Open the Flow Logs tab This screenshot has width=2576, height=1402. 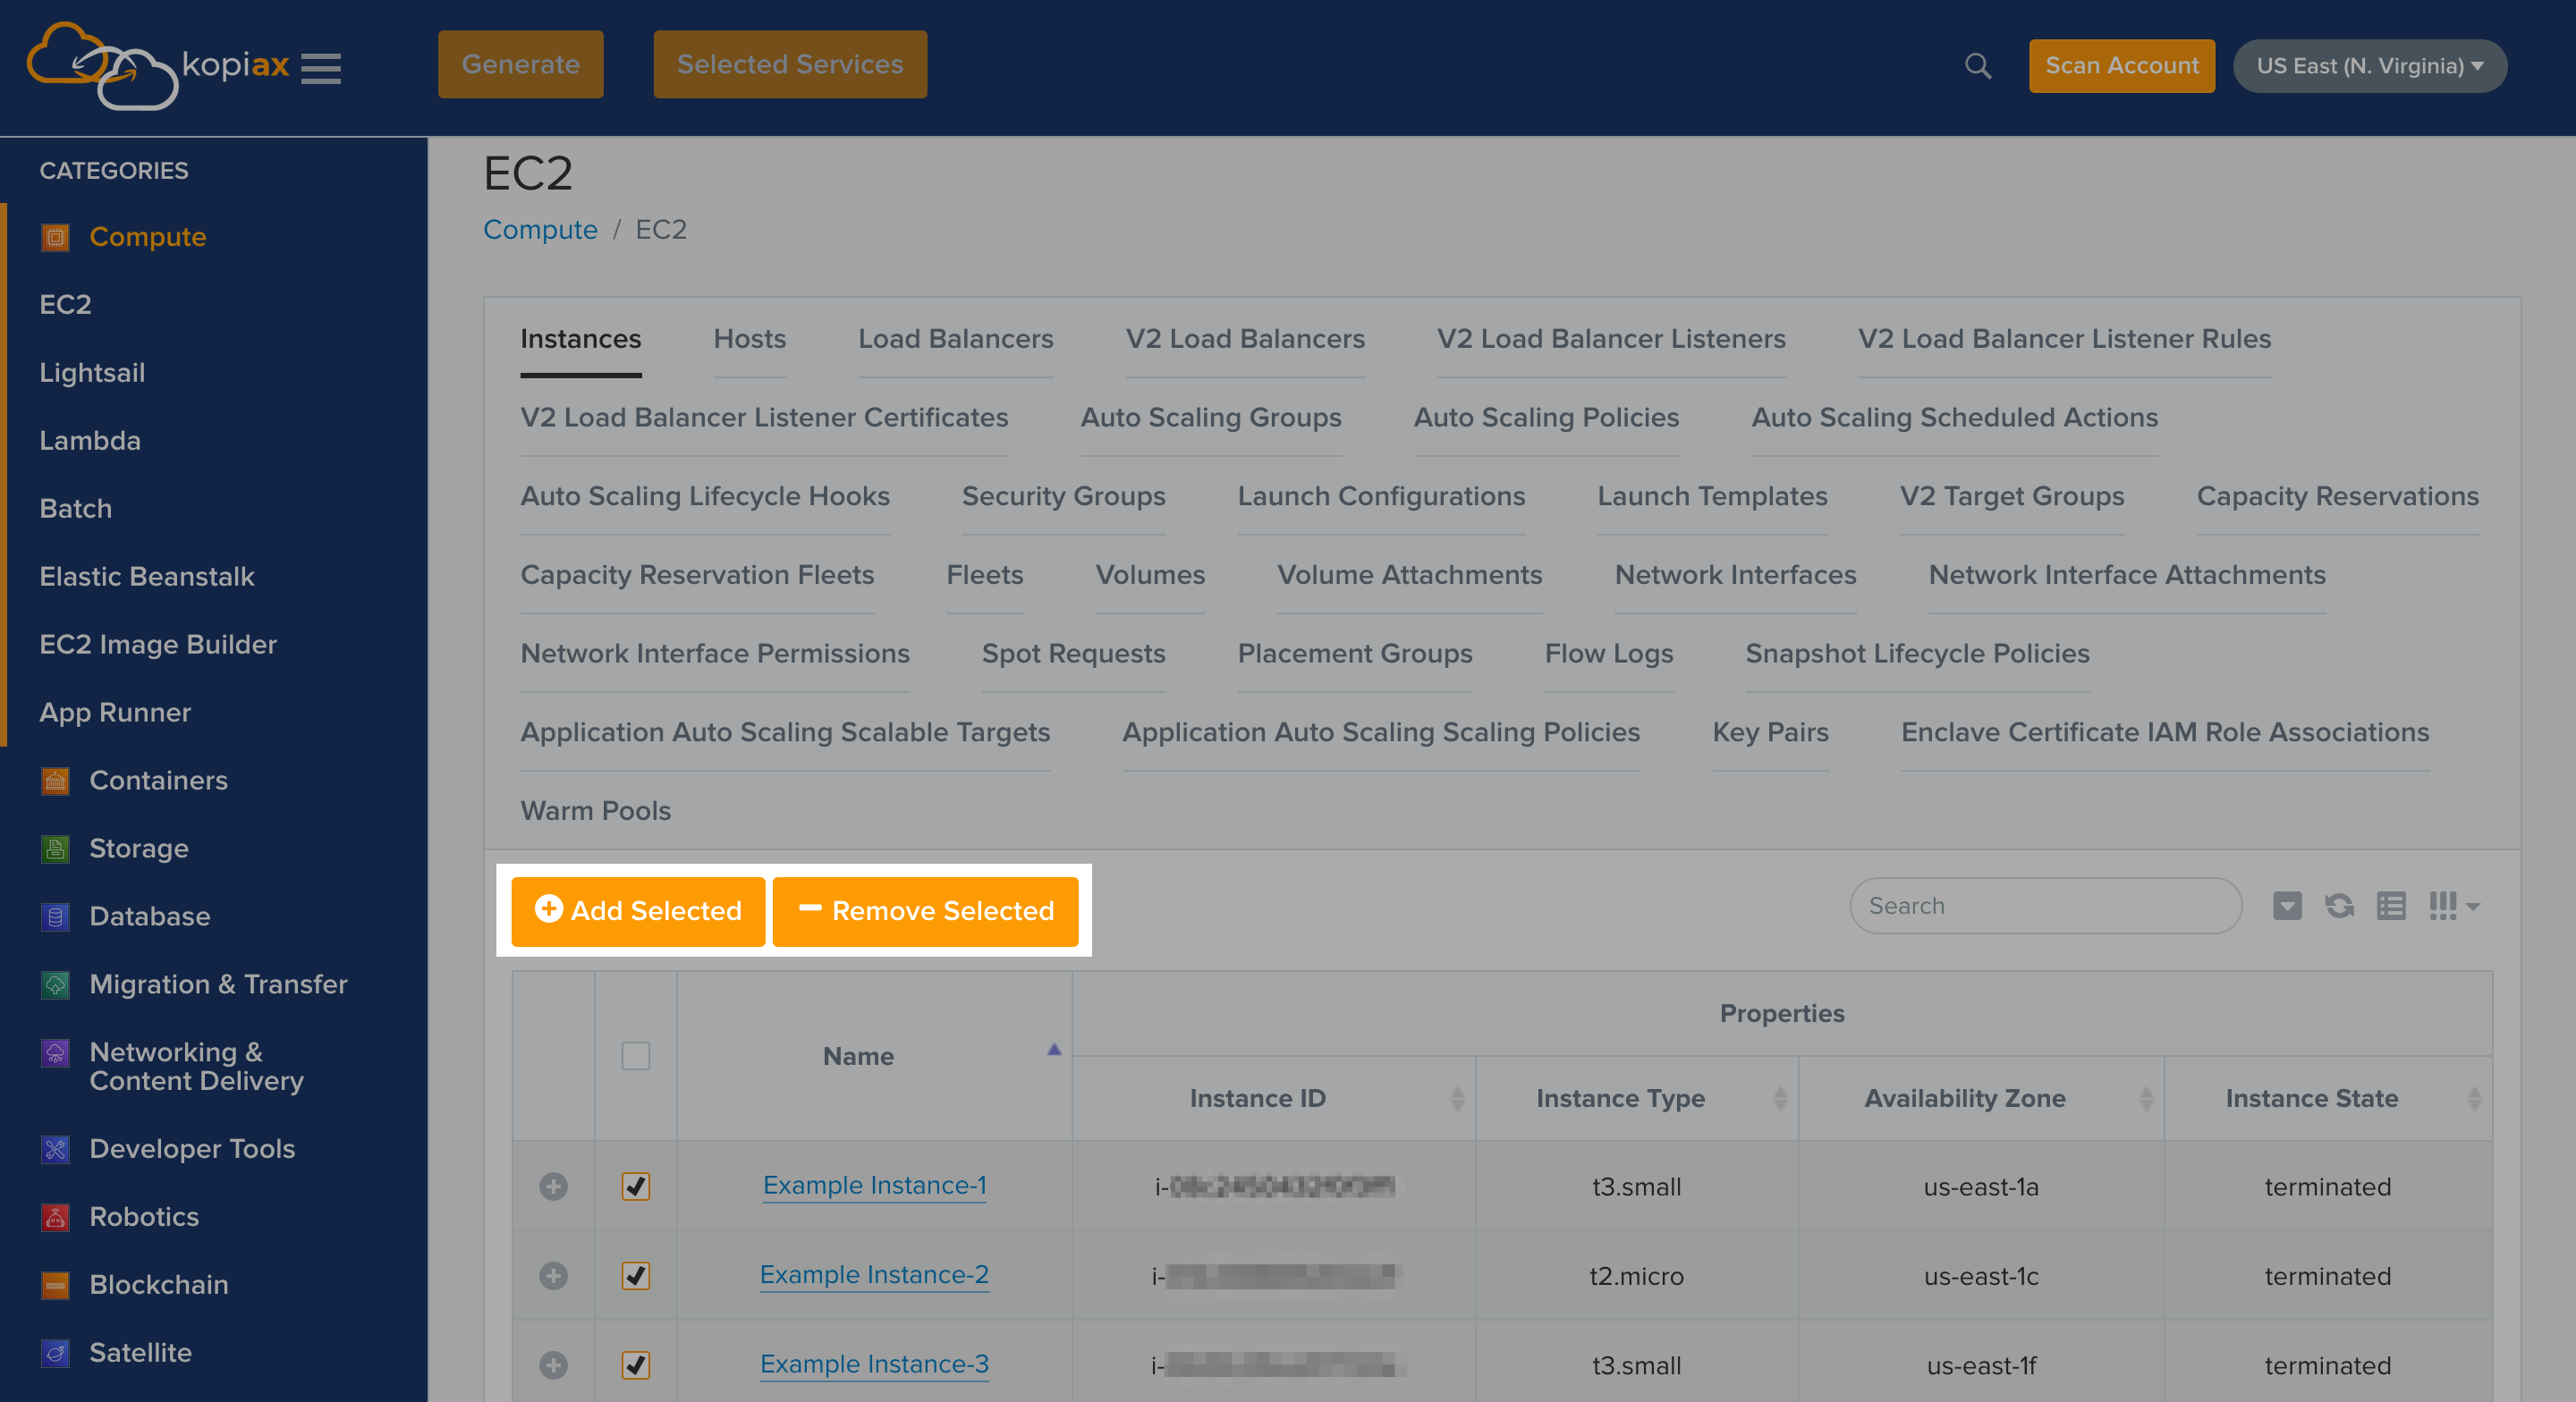click(1608, 654)
